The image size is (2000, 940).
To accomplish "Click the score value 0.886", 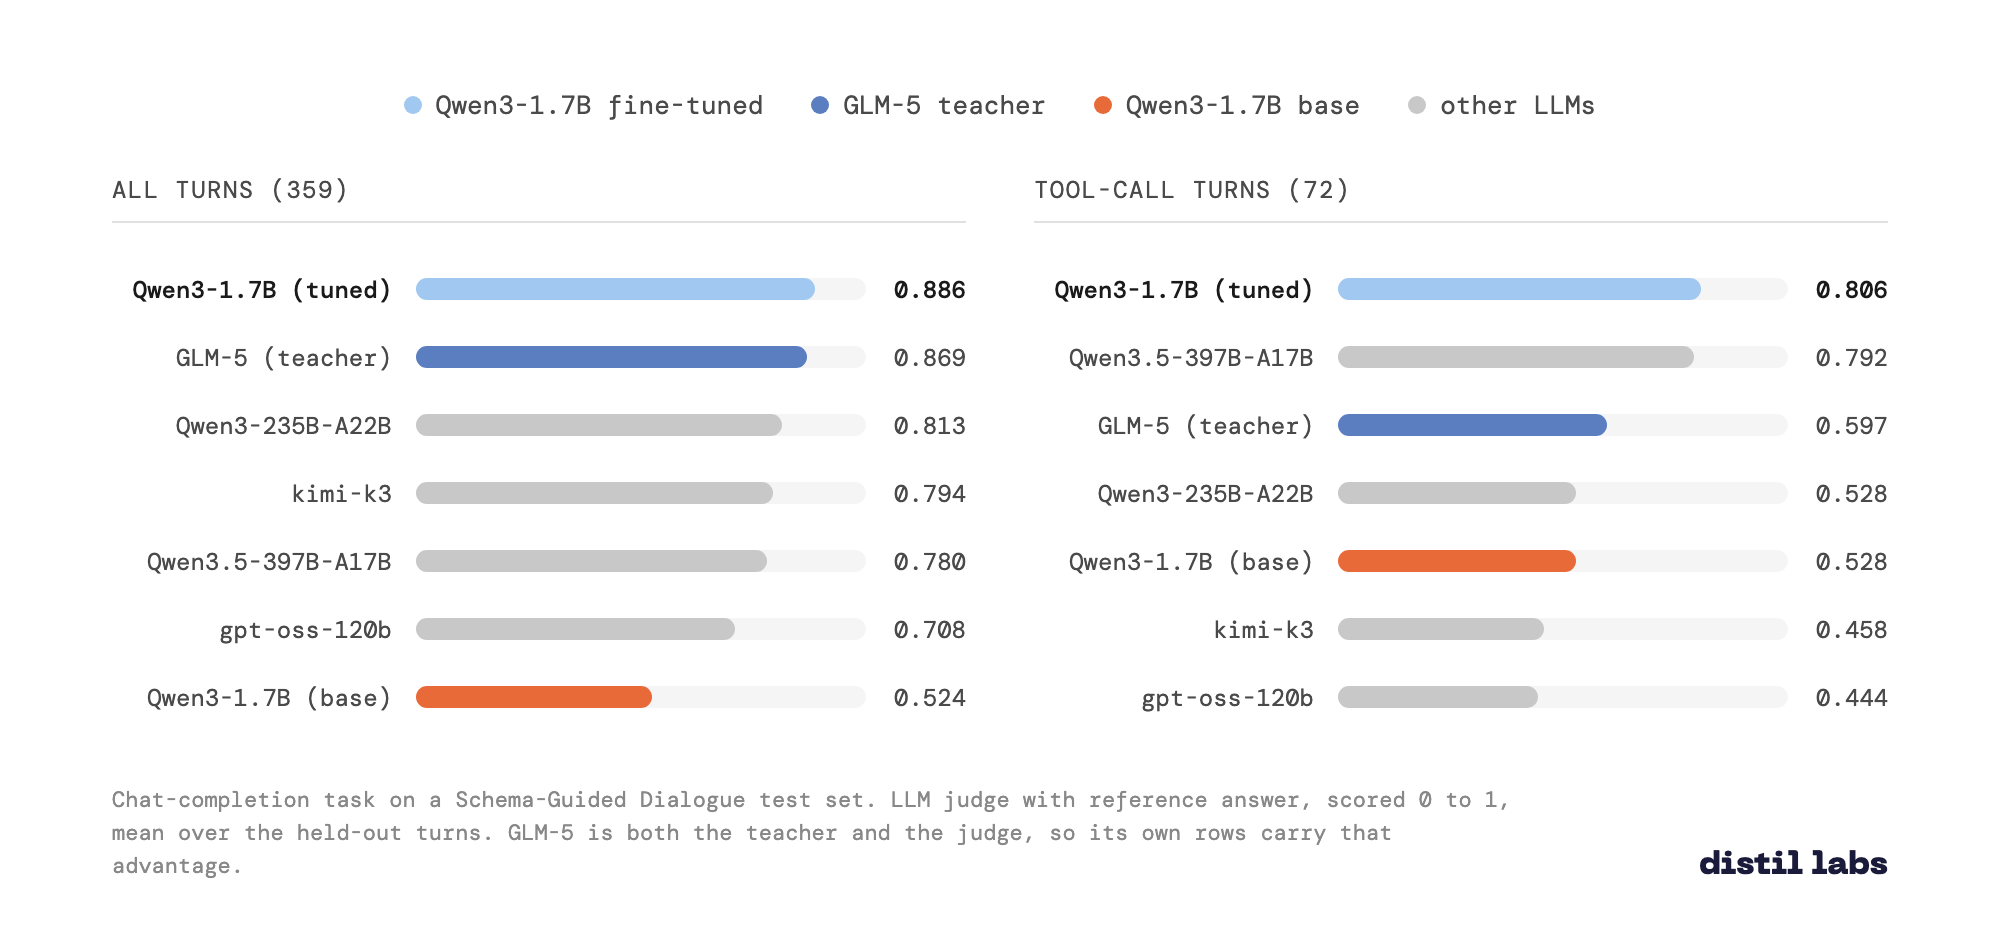I will tap(930, 290).
